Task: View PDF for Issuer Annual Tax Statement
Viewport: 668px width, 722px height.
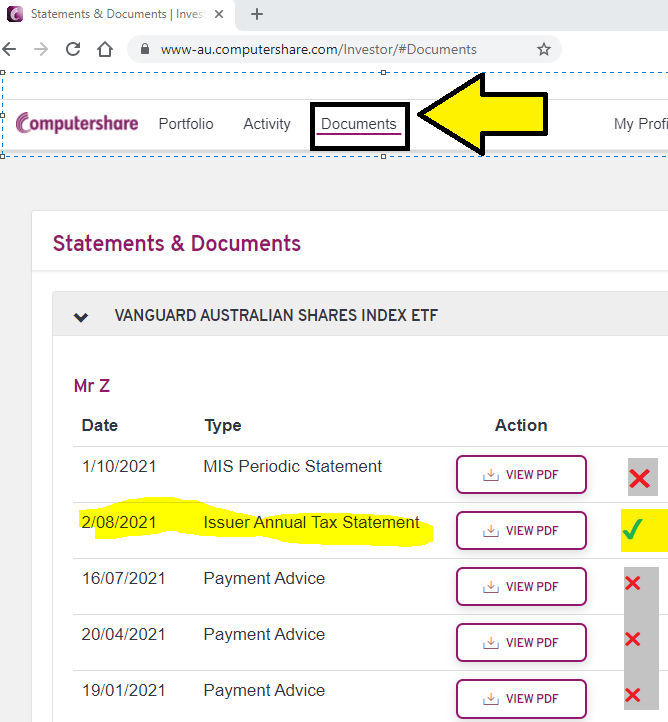Action: point(521,530)
